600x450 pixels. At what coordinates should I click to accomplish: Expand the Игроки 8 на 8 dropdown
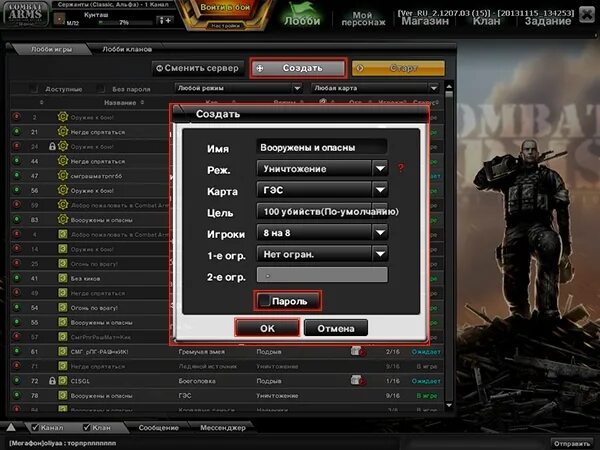tap(323, 233)
